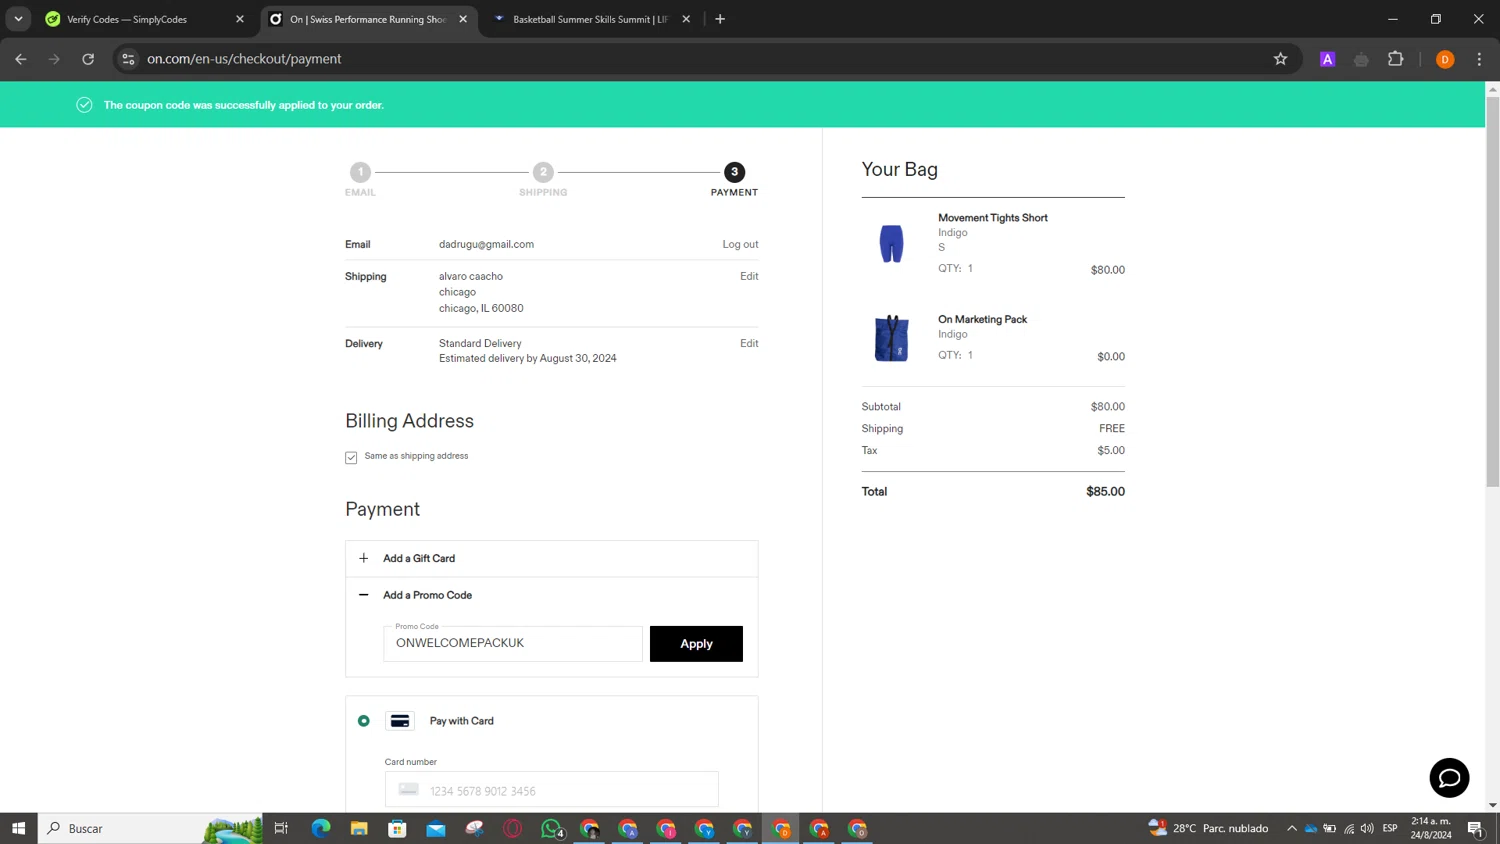Viewport: 1500px width, 844px height.
Task: Switch to On Swiss Performance Running tab
Action: (368, 19)
